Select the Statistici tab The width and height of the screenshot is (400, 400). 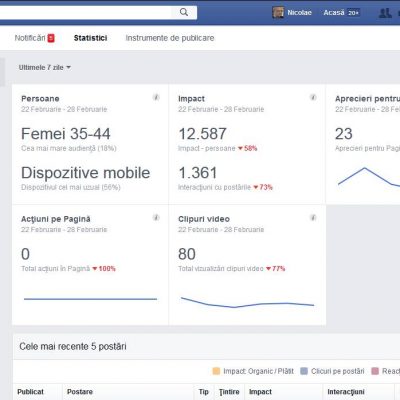[90, 38]
